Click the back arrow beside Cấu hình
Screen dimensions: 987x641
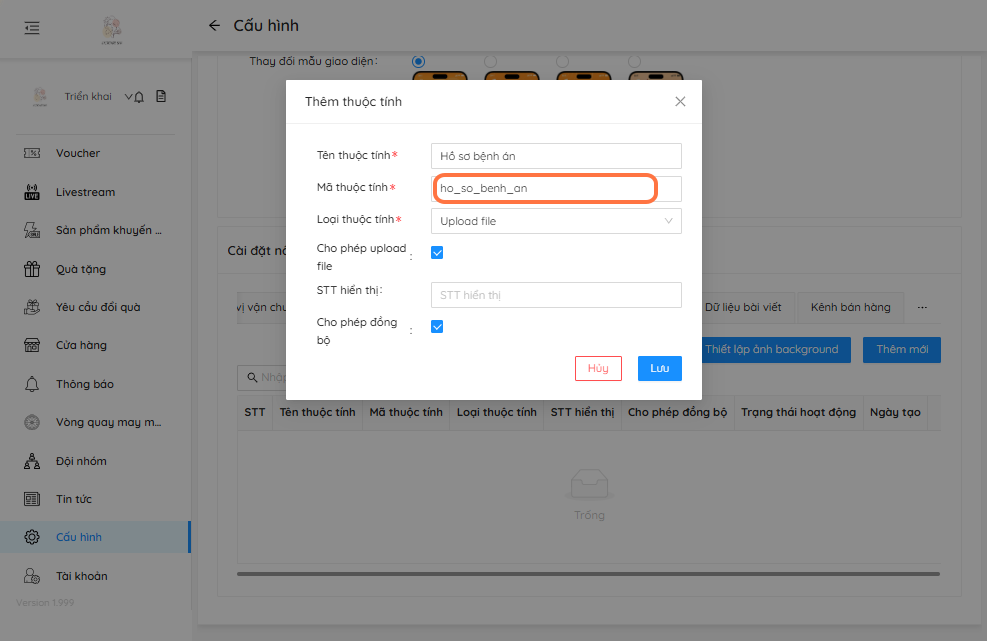coord(214,26)
